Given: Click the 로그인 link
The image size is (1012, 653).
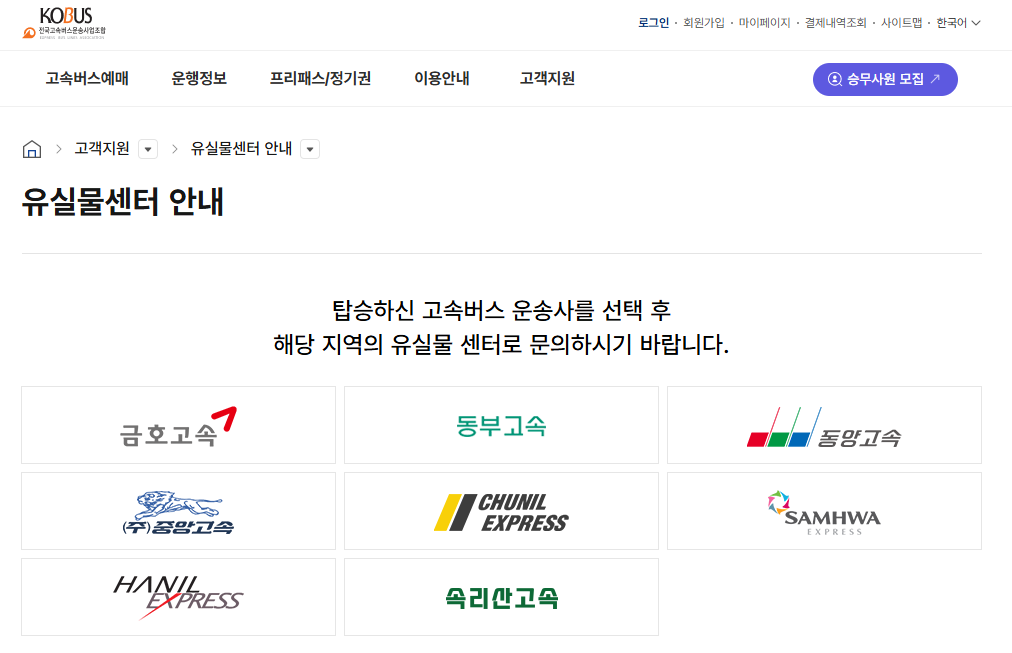Looking at the screenshot, I should click(x=653, y=21).
